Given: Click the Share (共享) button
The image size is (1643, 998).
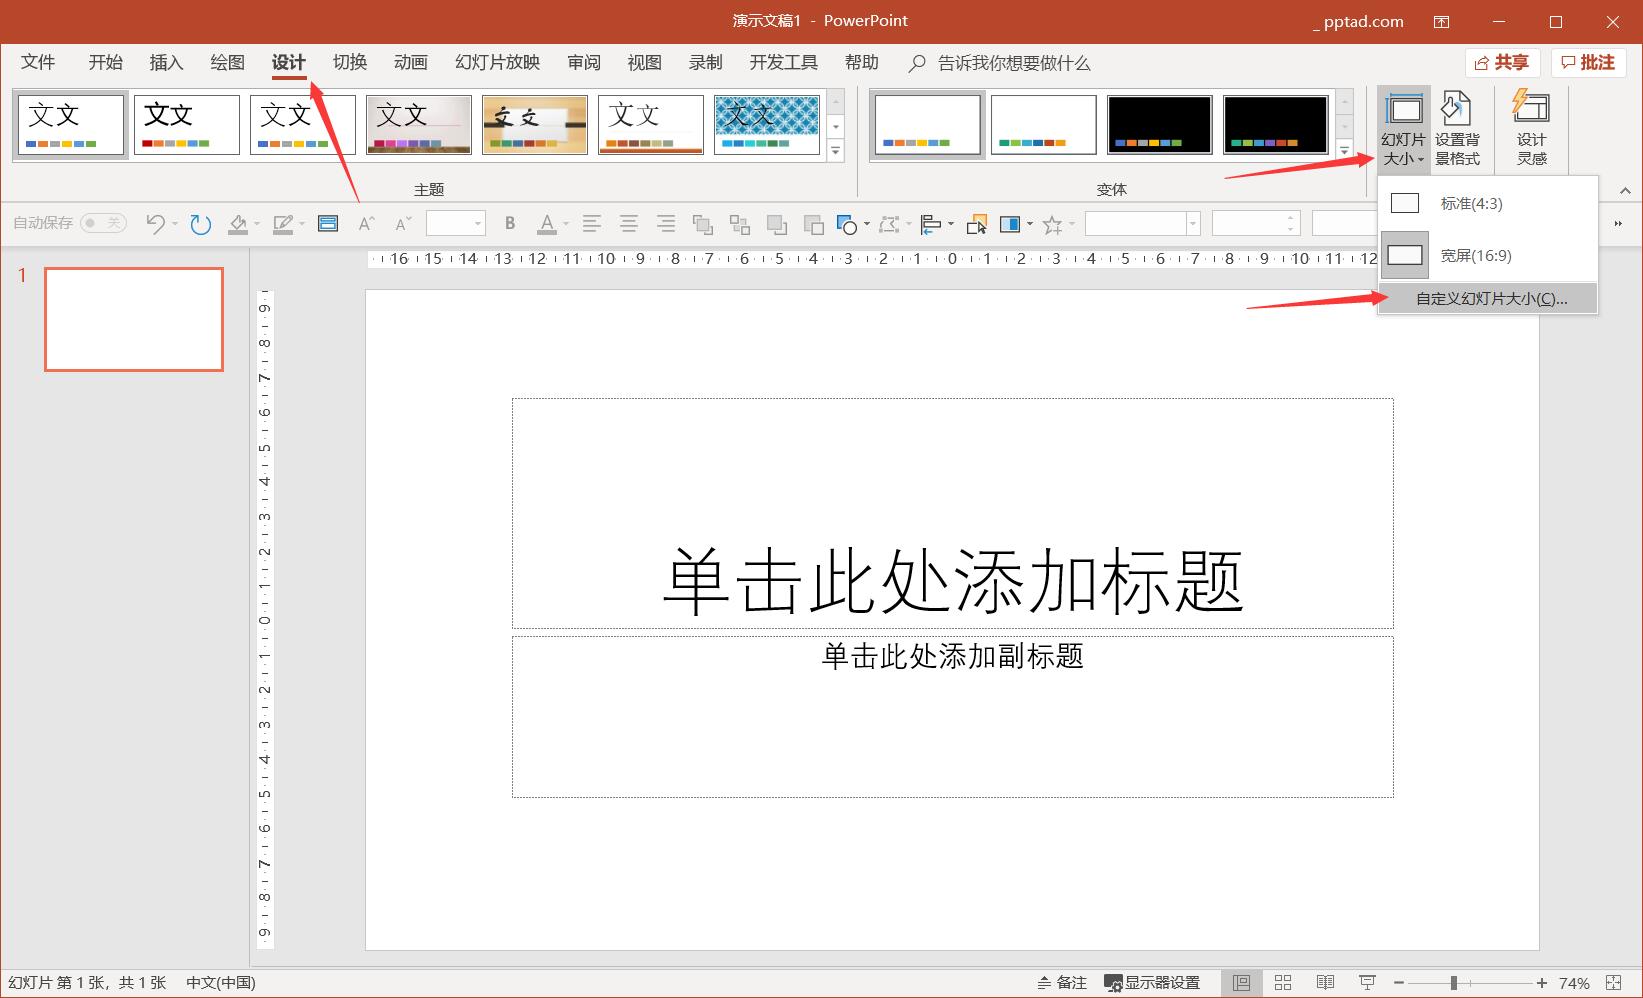Looking at the screenshot, I should (1503, 62).
